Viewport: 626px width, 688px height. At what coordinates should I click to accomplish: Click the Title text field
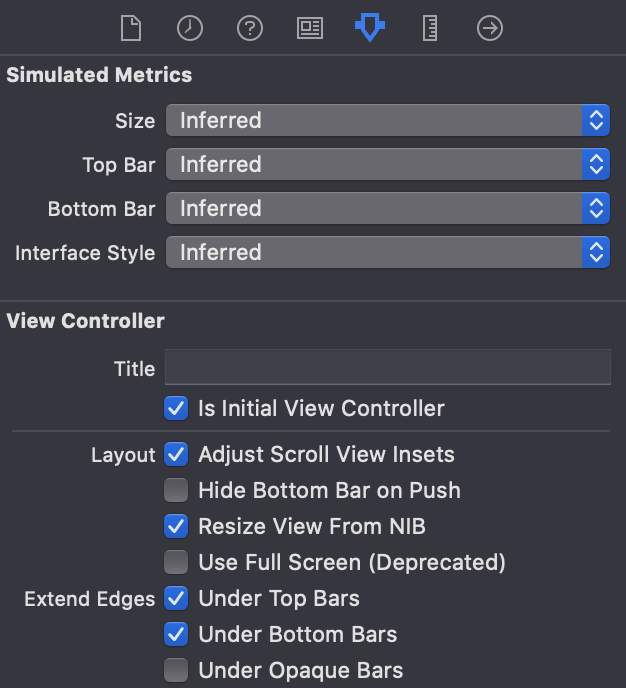(388, 367)
